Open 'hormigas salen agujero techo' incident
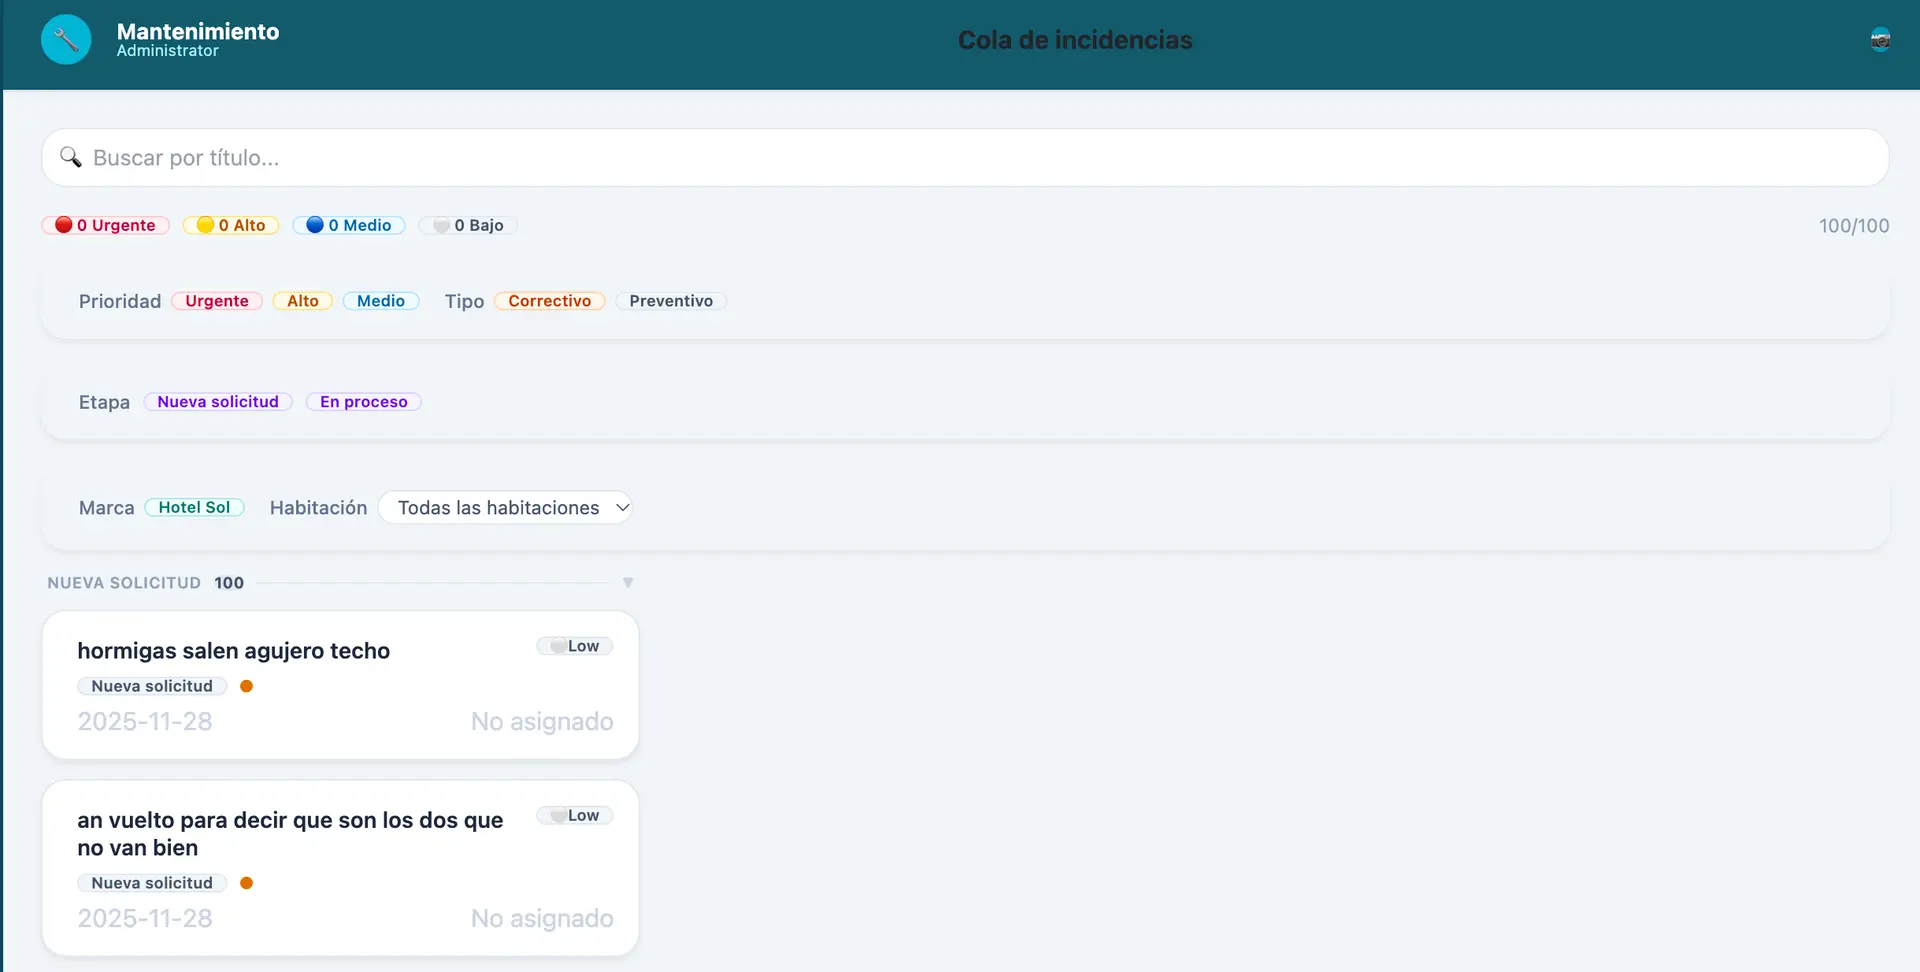The height and width of the screenshot is (972, 1920). tap(340, 685)
